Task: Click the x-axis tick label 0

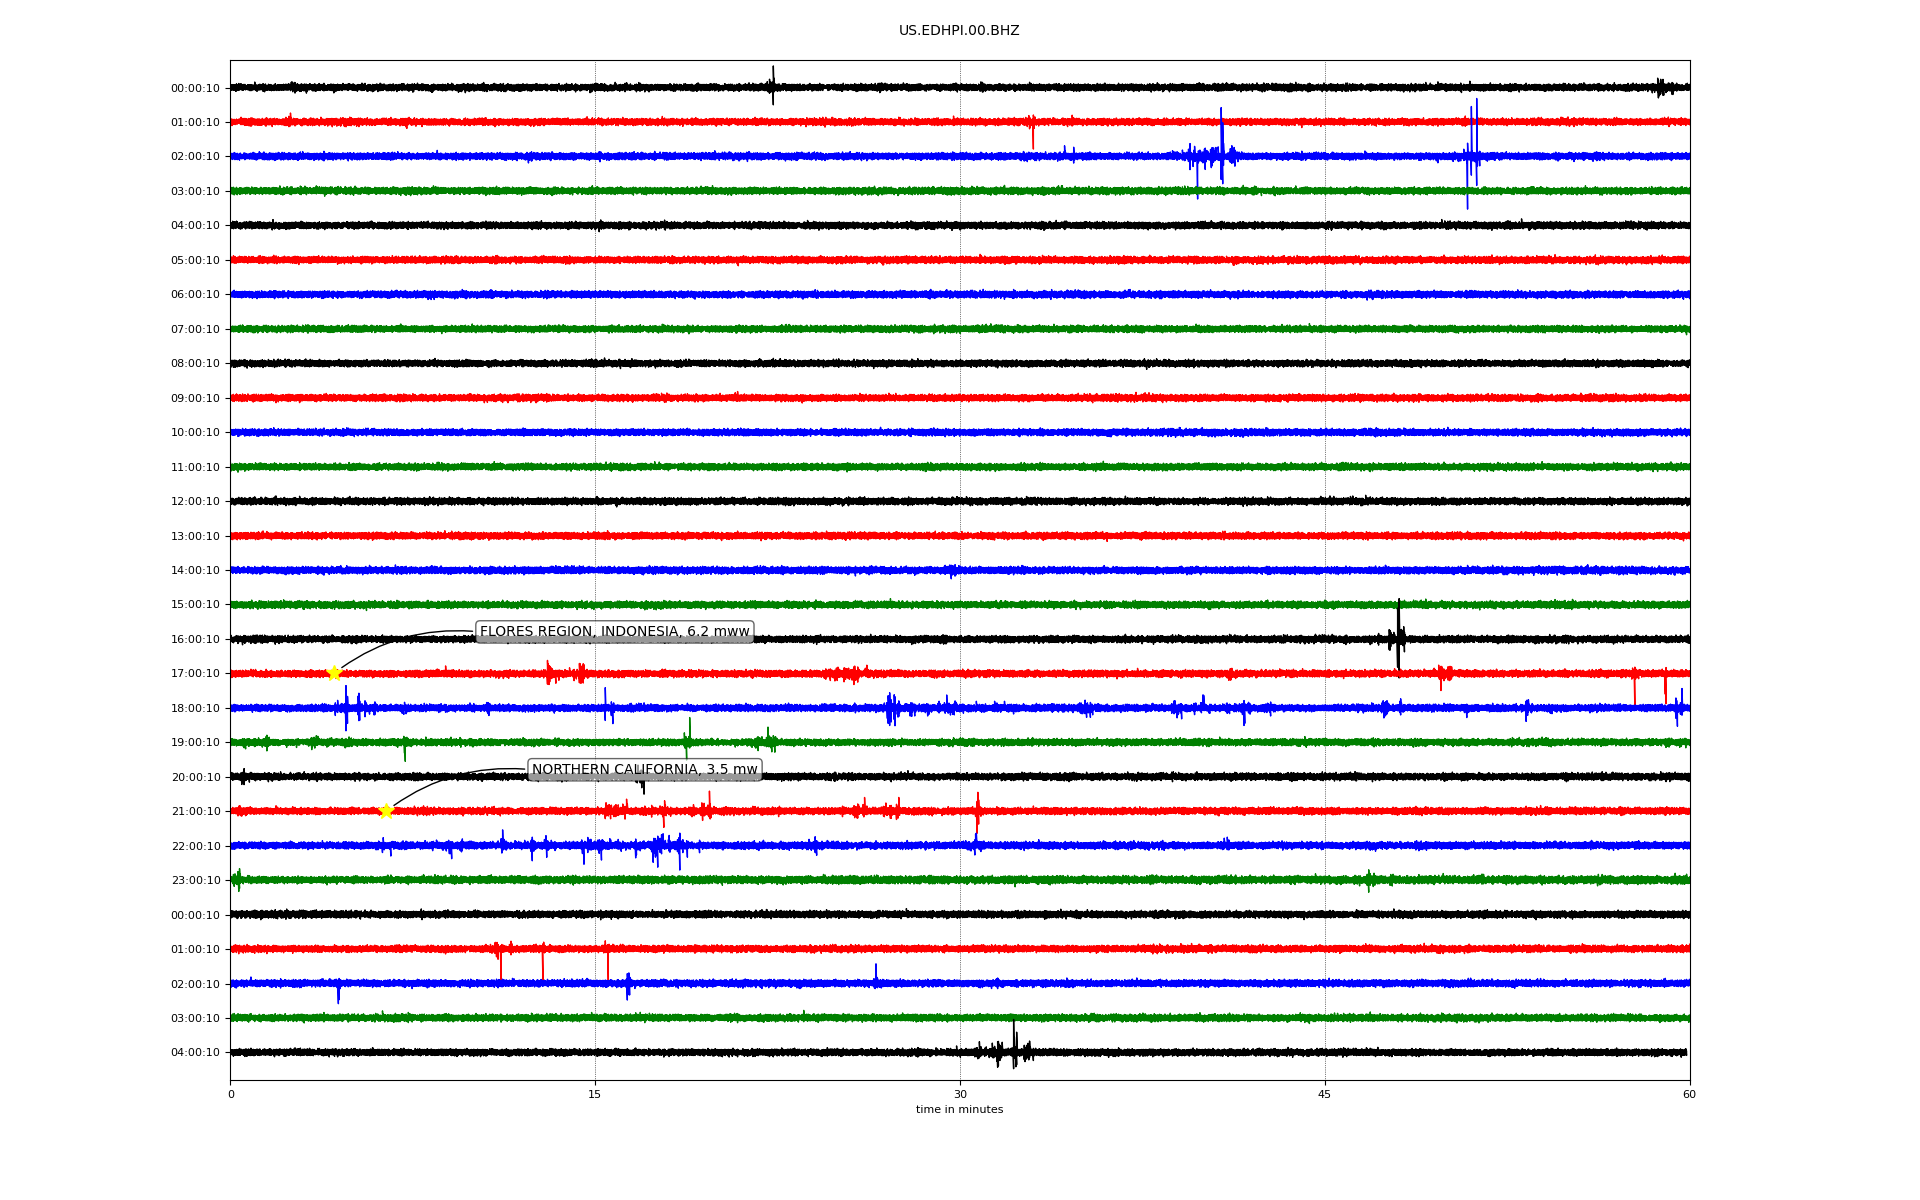Action: 231,1095
